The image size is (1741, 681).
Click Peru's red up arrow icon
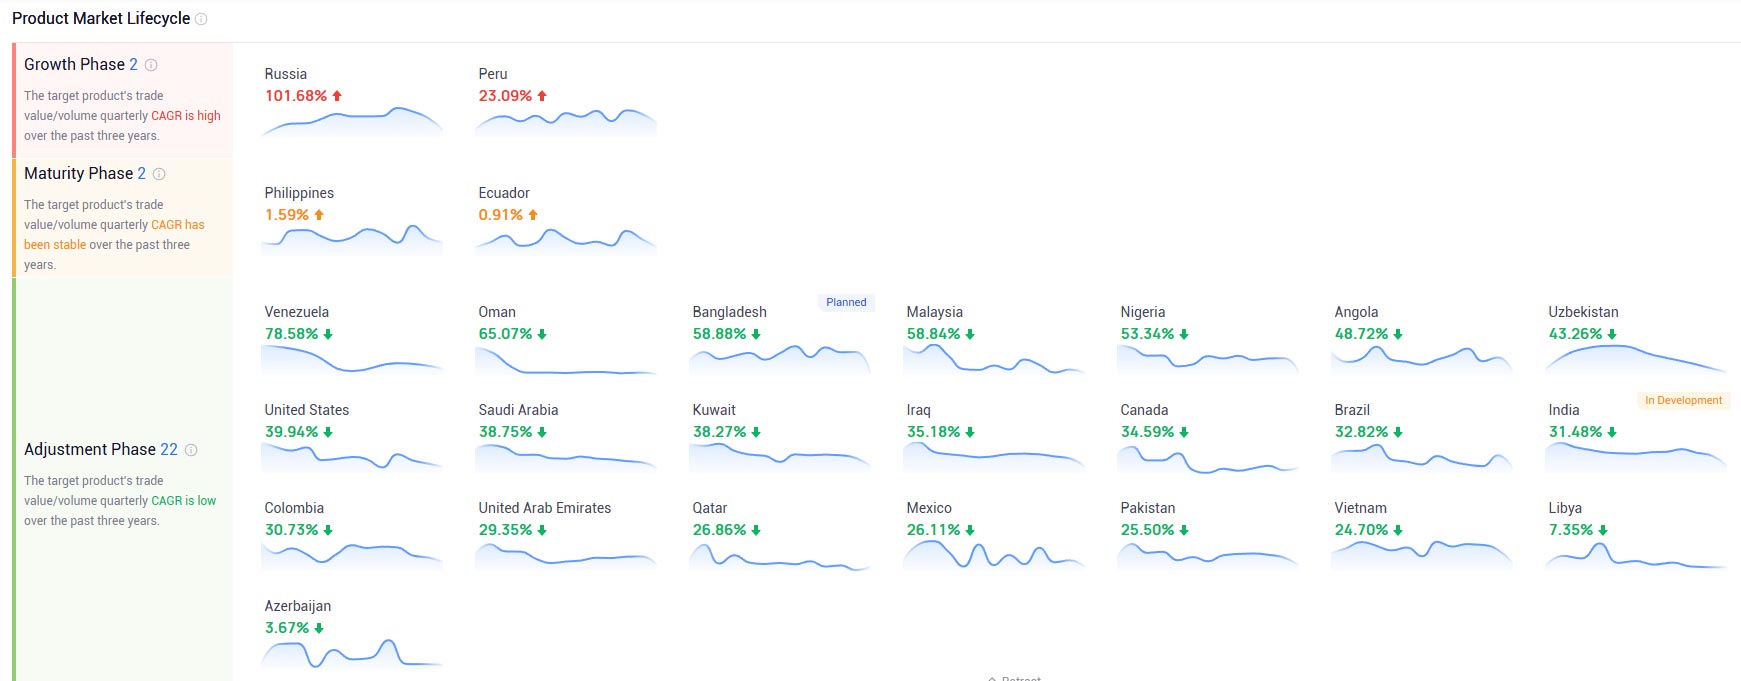click(542, 96)
